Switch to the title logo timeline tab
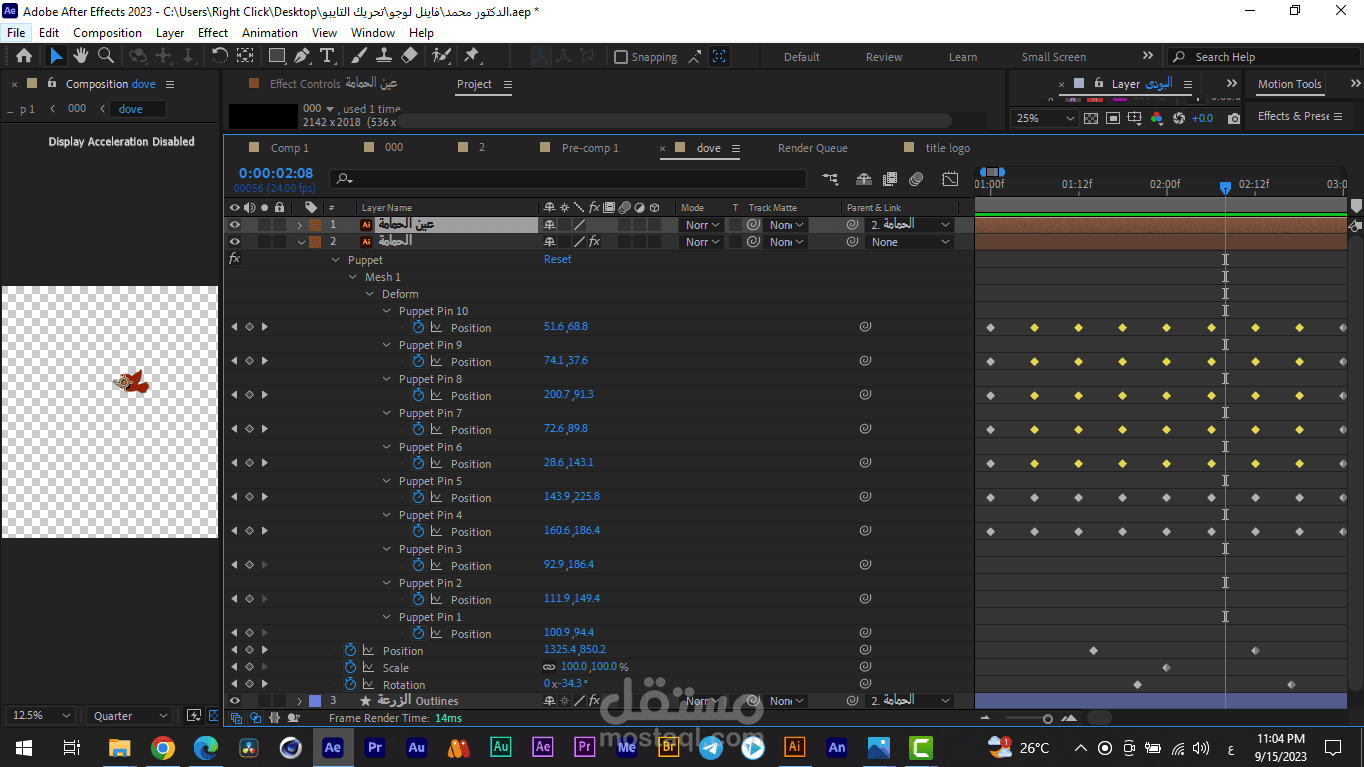Screen dimensions: 1364x767 (947, 148)
